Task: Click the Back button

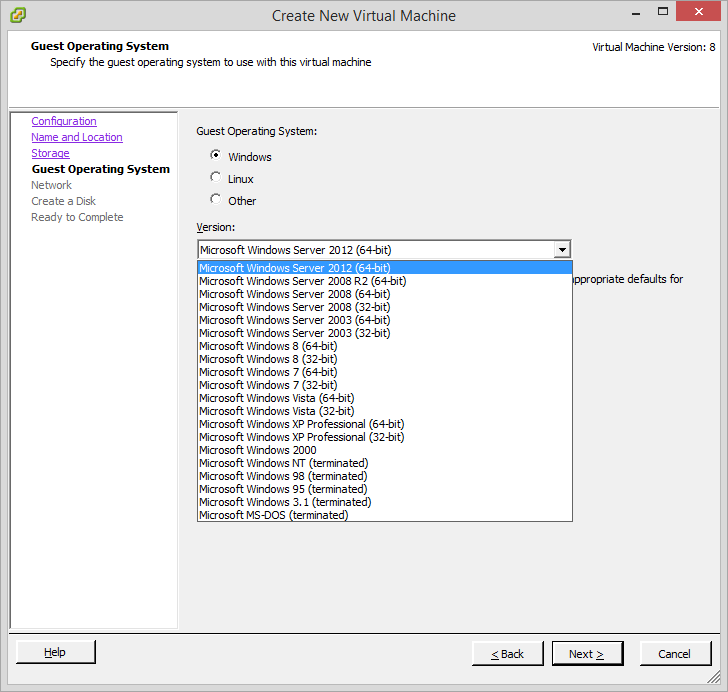Action: click(x=508, y=654)
